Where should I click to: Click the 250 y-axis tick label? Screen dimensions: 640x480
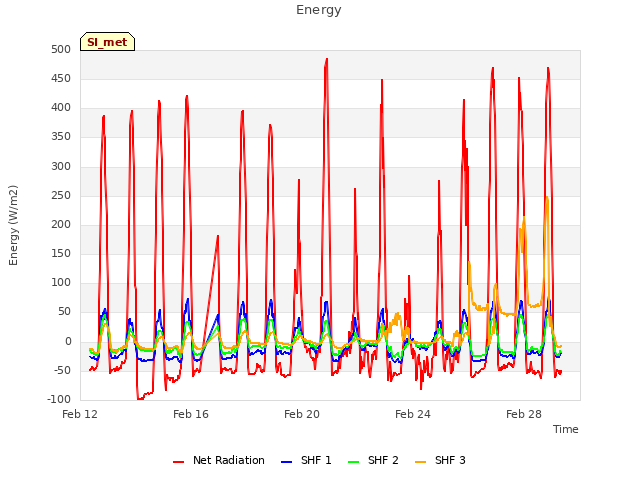click(x=61, y=196)
